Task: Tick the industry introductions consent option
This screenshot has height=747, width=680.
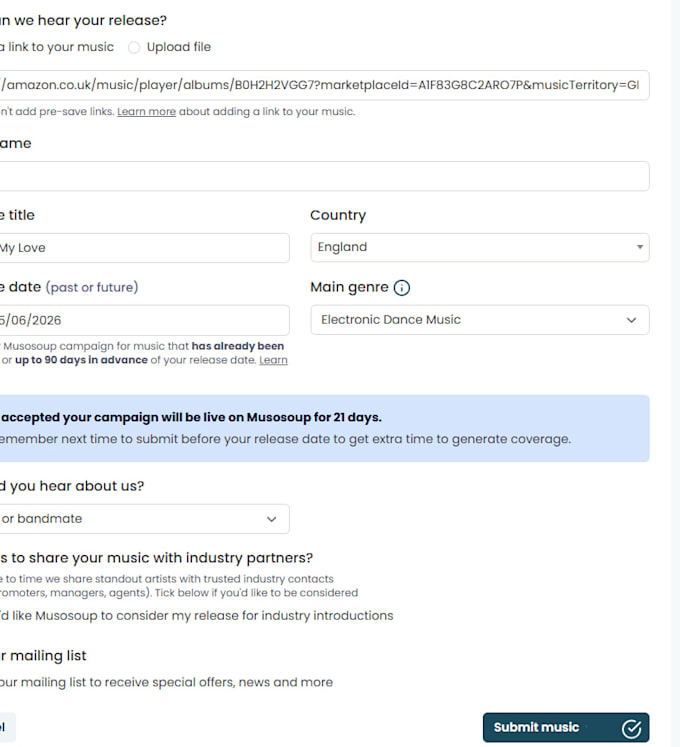Action: pos(196,616)
